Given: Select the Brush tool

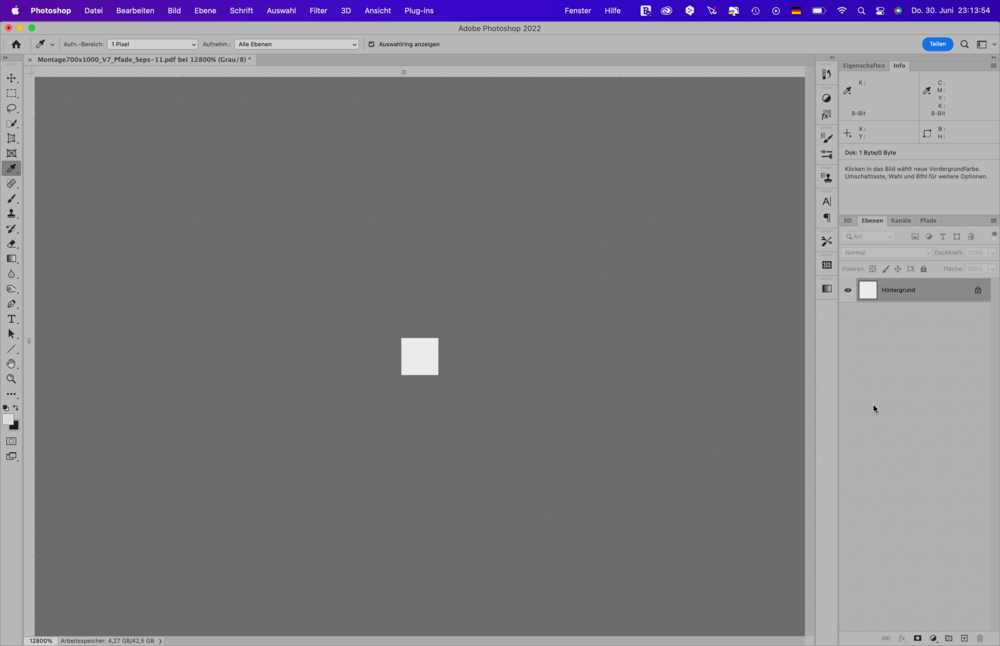Looking at the screenshot, I should click(11, 199).
